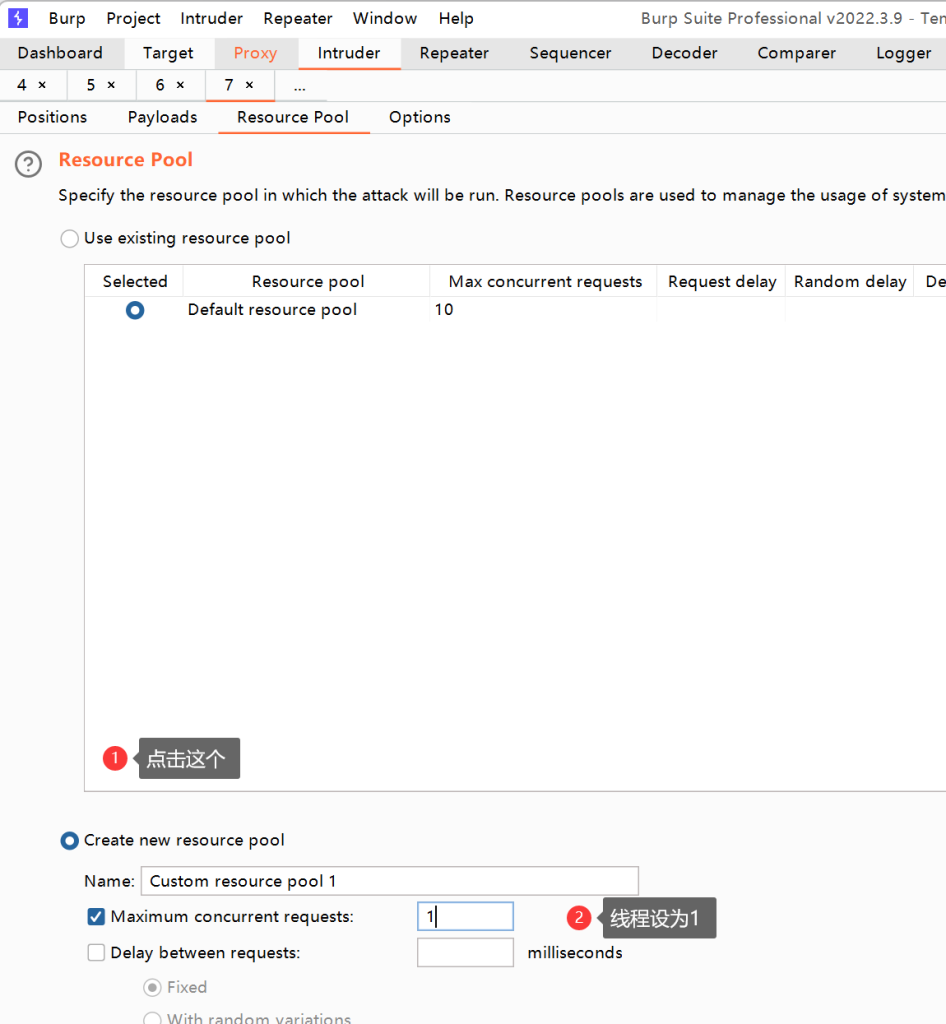The width and height of the screenshot is (946, 1024).
Task: Switch to the Dashboard tab
Action: coord(60,53)
